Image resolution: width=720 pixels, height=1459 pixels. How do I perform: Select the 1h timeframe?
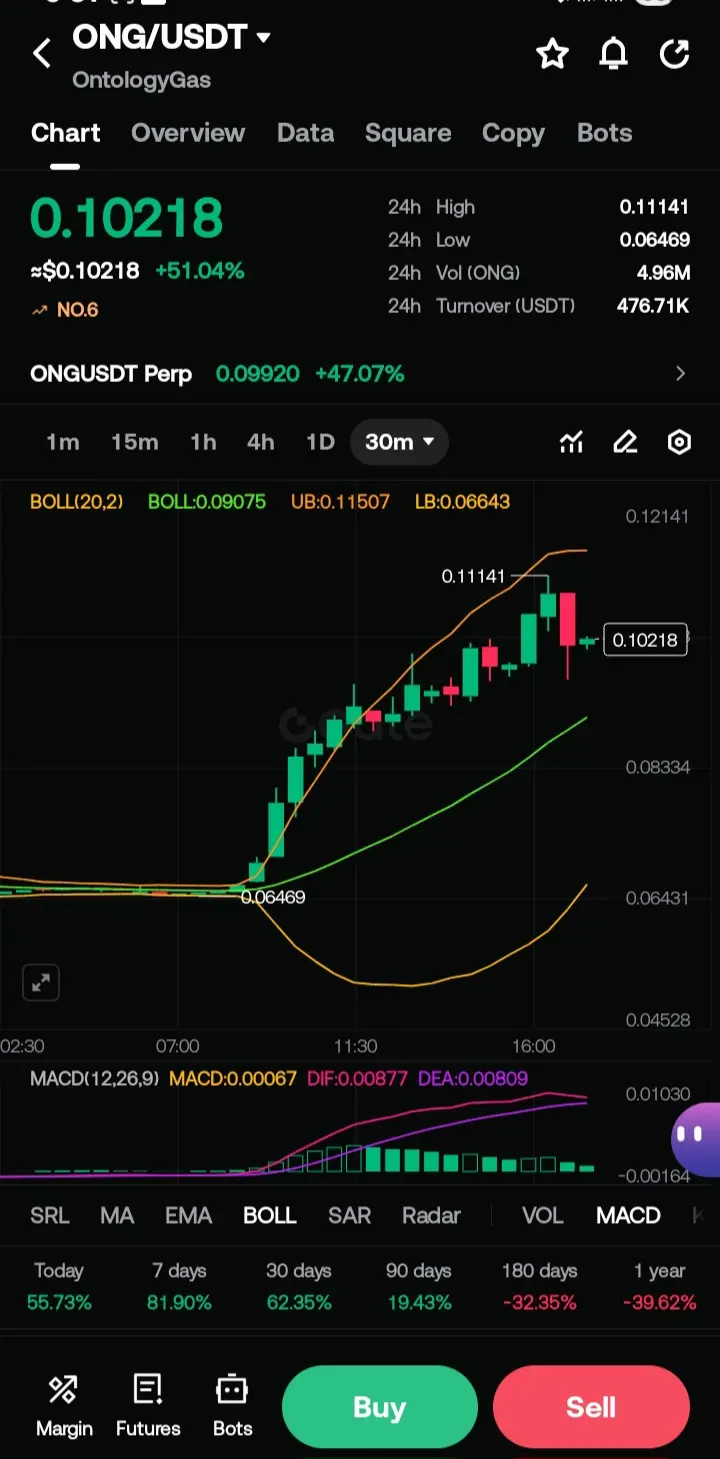(x=204, y=442)
